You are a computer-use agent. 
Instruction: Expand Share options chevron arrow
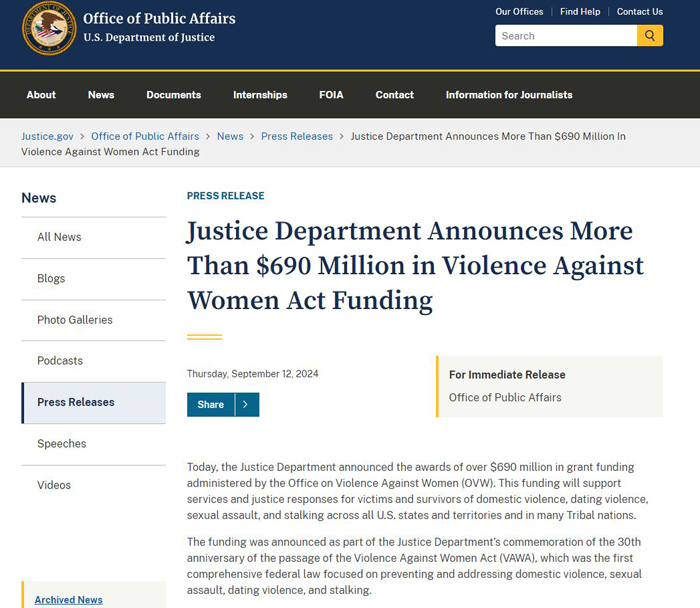[246, 404]
